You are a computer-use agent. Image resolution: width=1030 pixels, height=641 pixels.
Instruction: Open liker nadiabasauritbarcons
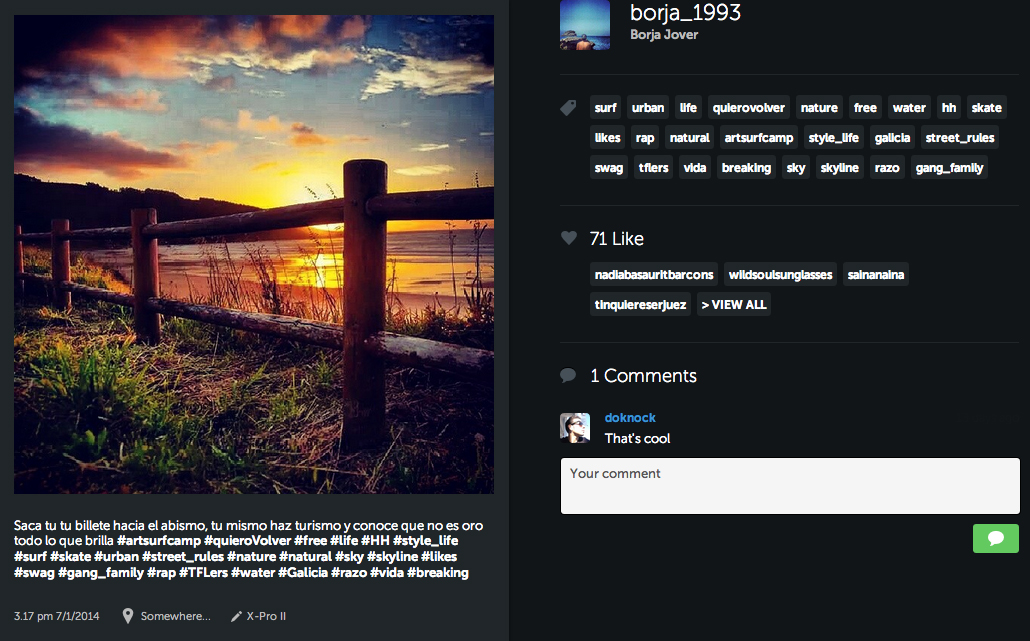click(x=654, y=275)
